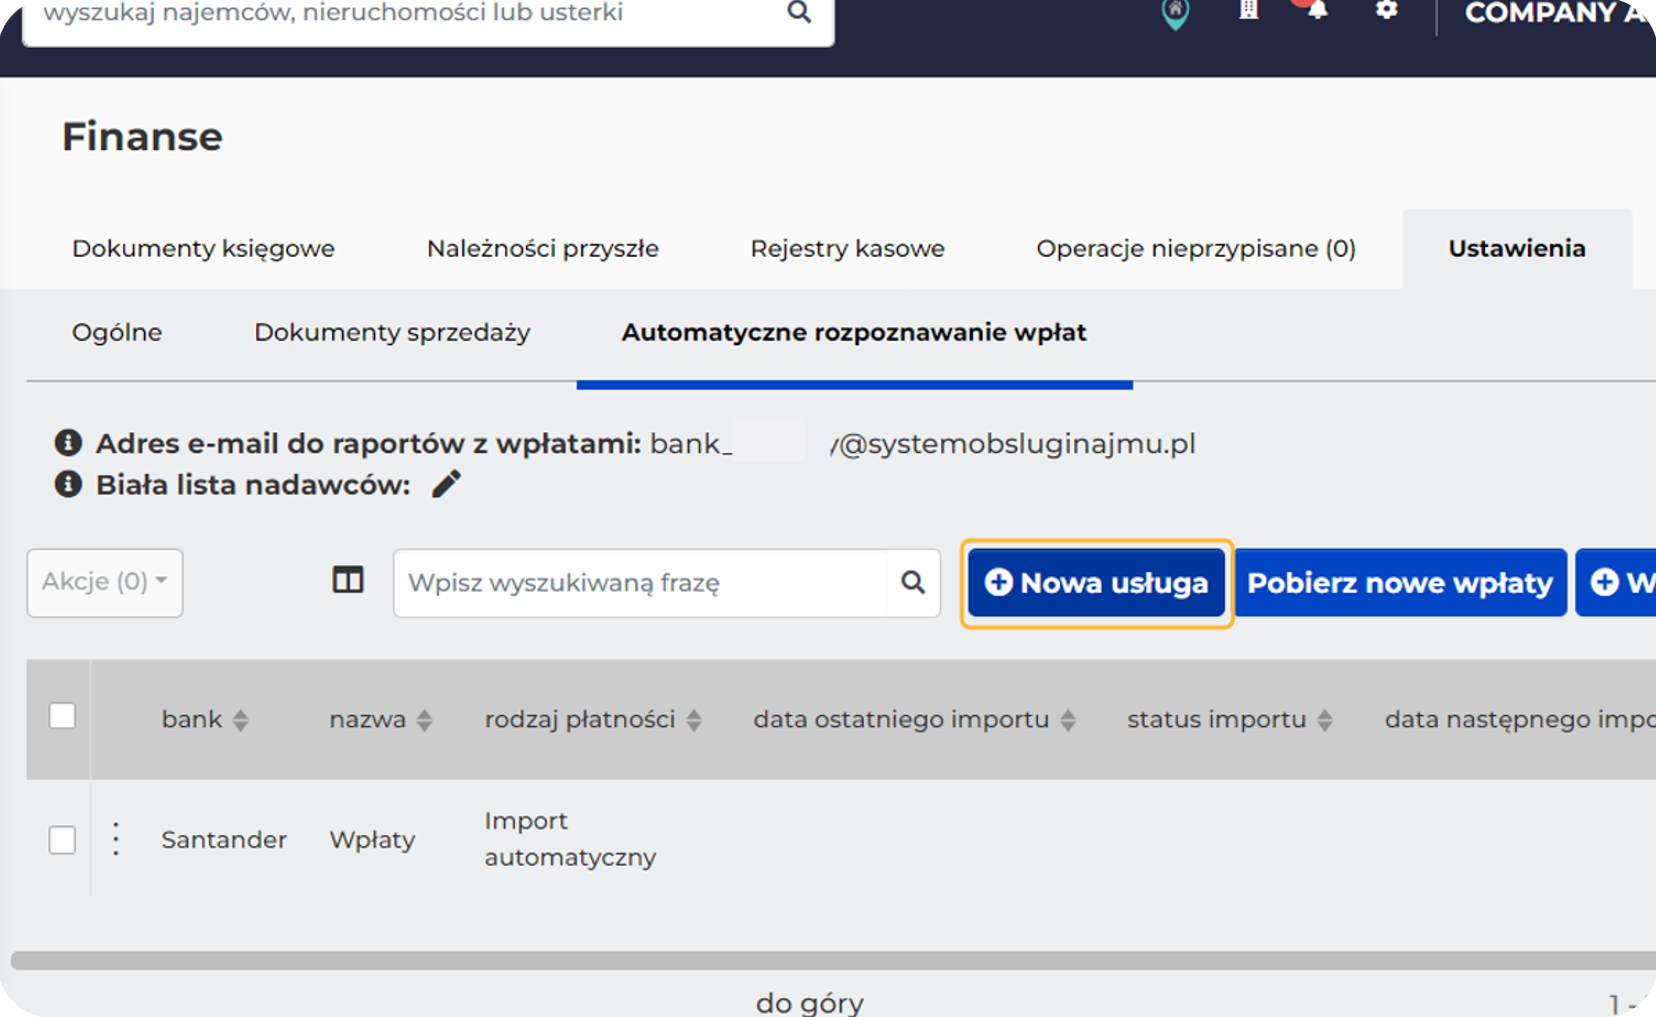1656x1017 pixels.
Task: Click the Pobierz nowe wpłaty button
Action: [1400, 582]
